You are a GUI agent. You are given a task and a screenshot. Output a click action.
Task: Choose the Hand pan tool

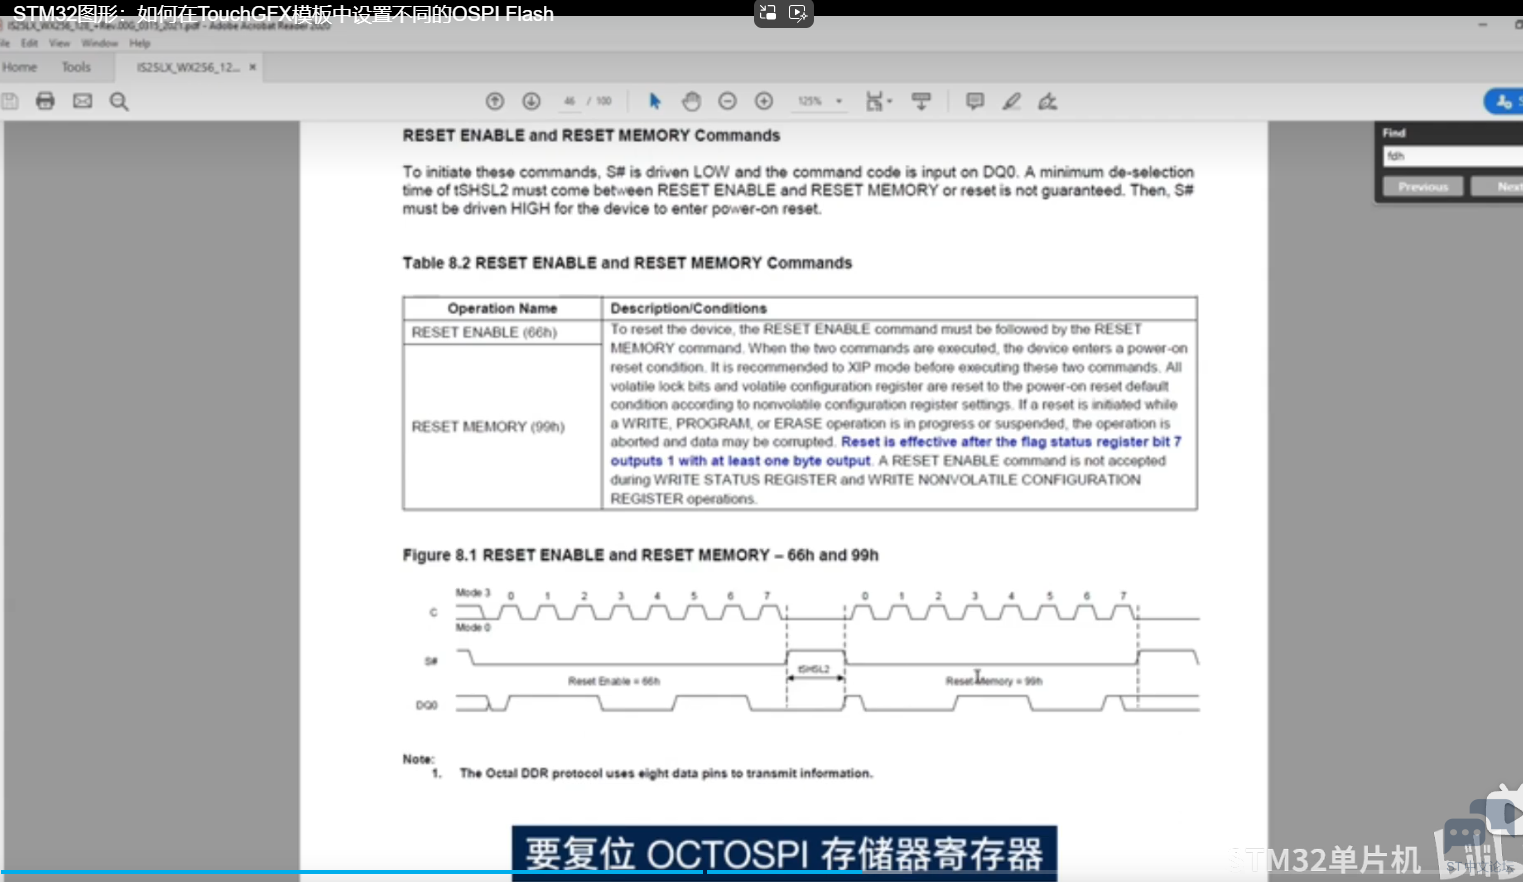pos(691,101)
